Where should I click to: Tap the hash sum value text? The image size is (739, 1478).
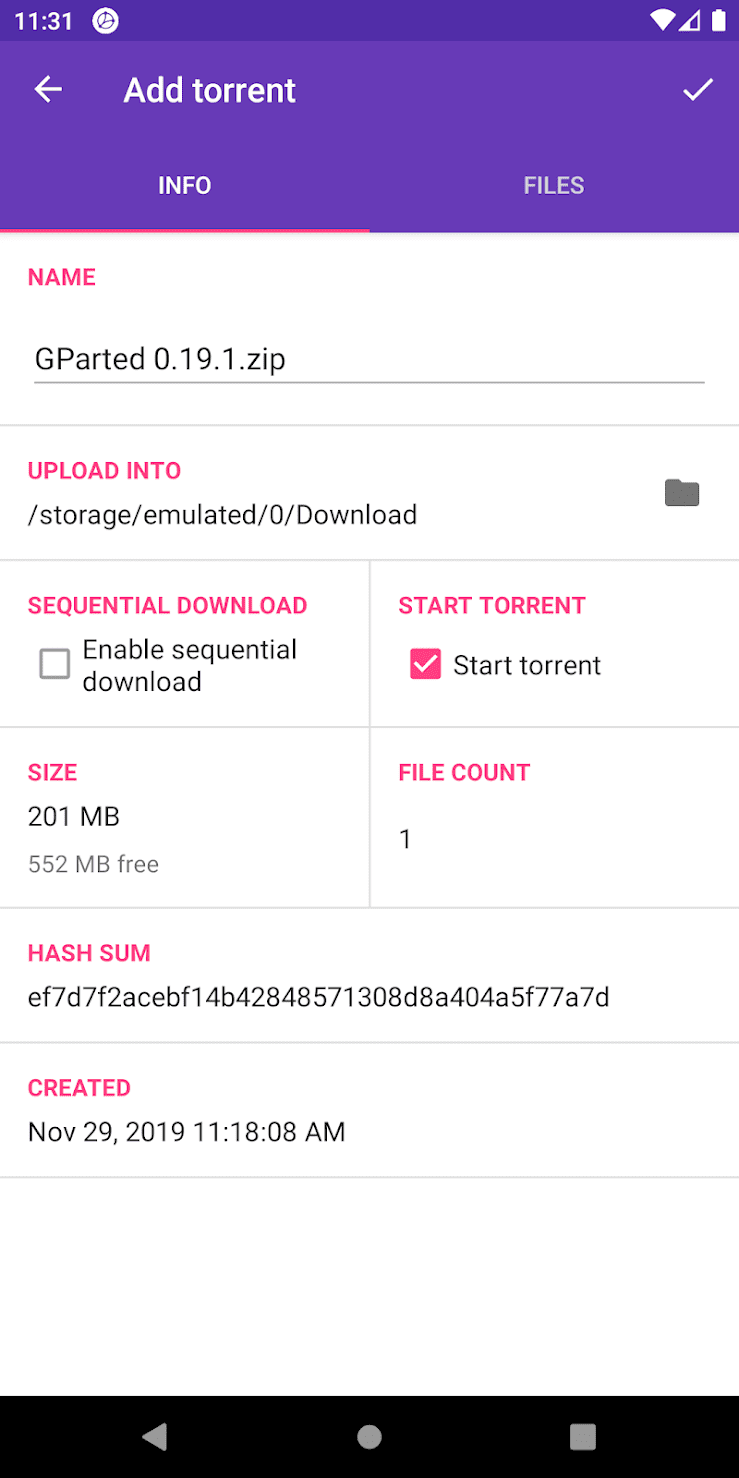[x=318, y=997]
